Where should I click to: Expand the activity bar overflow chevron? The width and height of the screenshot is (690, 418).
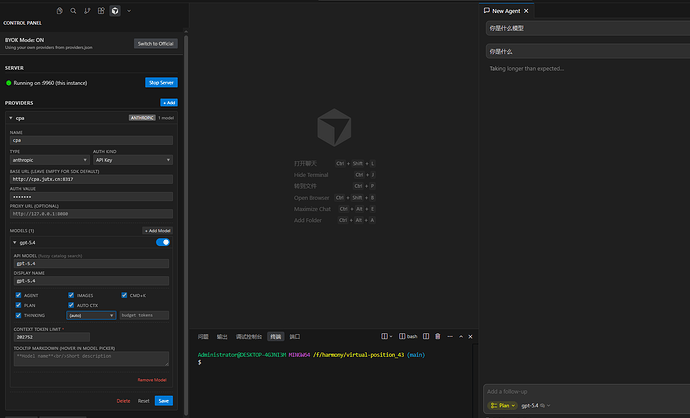pos(129,11)
